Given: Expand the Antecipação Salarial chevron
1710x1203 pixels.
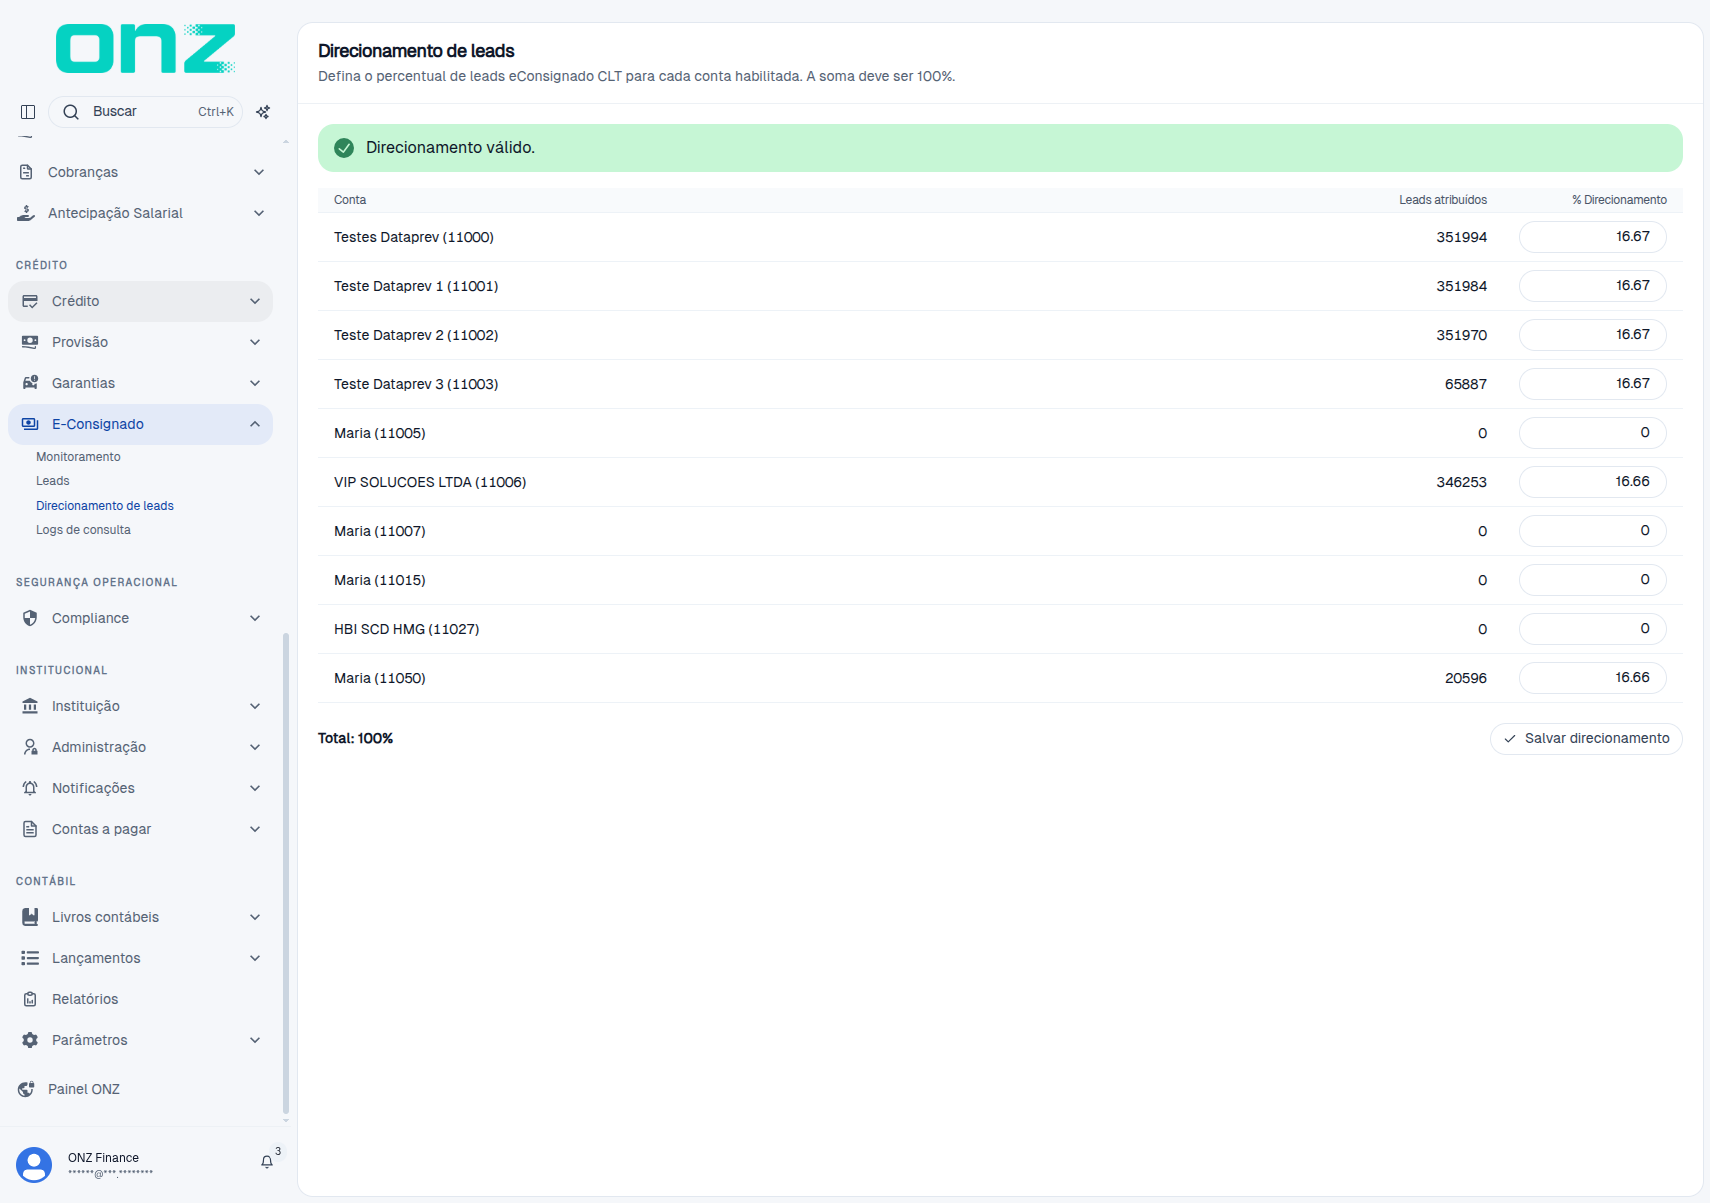Looking at the screenshot, I should (259, 213).
